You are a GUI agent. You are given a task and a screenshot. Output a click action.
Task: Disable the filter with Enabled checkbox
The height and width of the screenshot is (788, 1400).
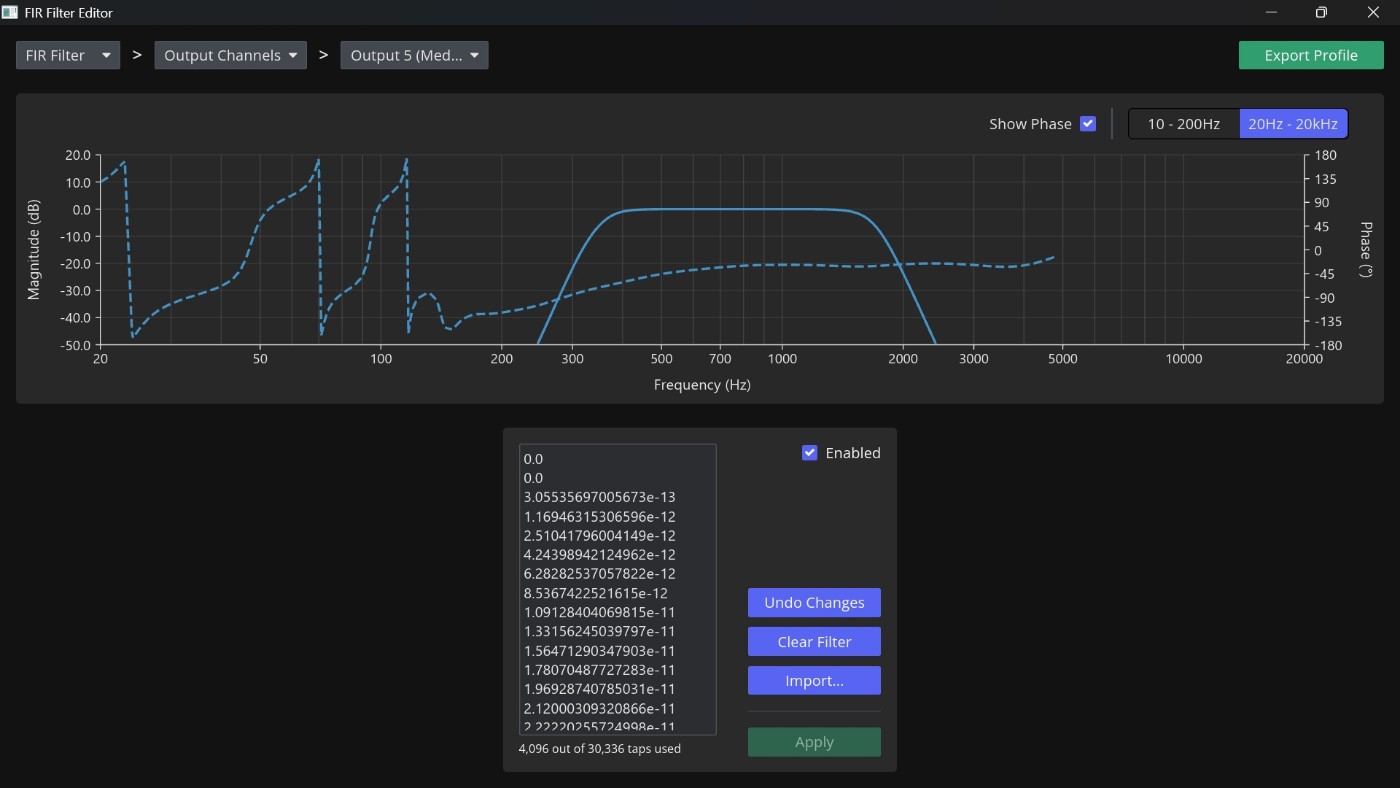click(x=810, y=453)
